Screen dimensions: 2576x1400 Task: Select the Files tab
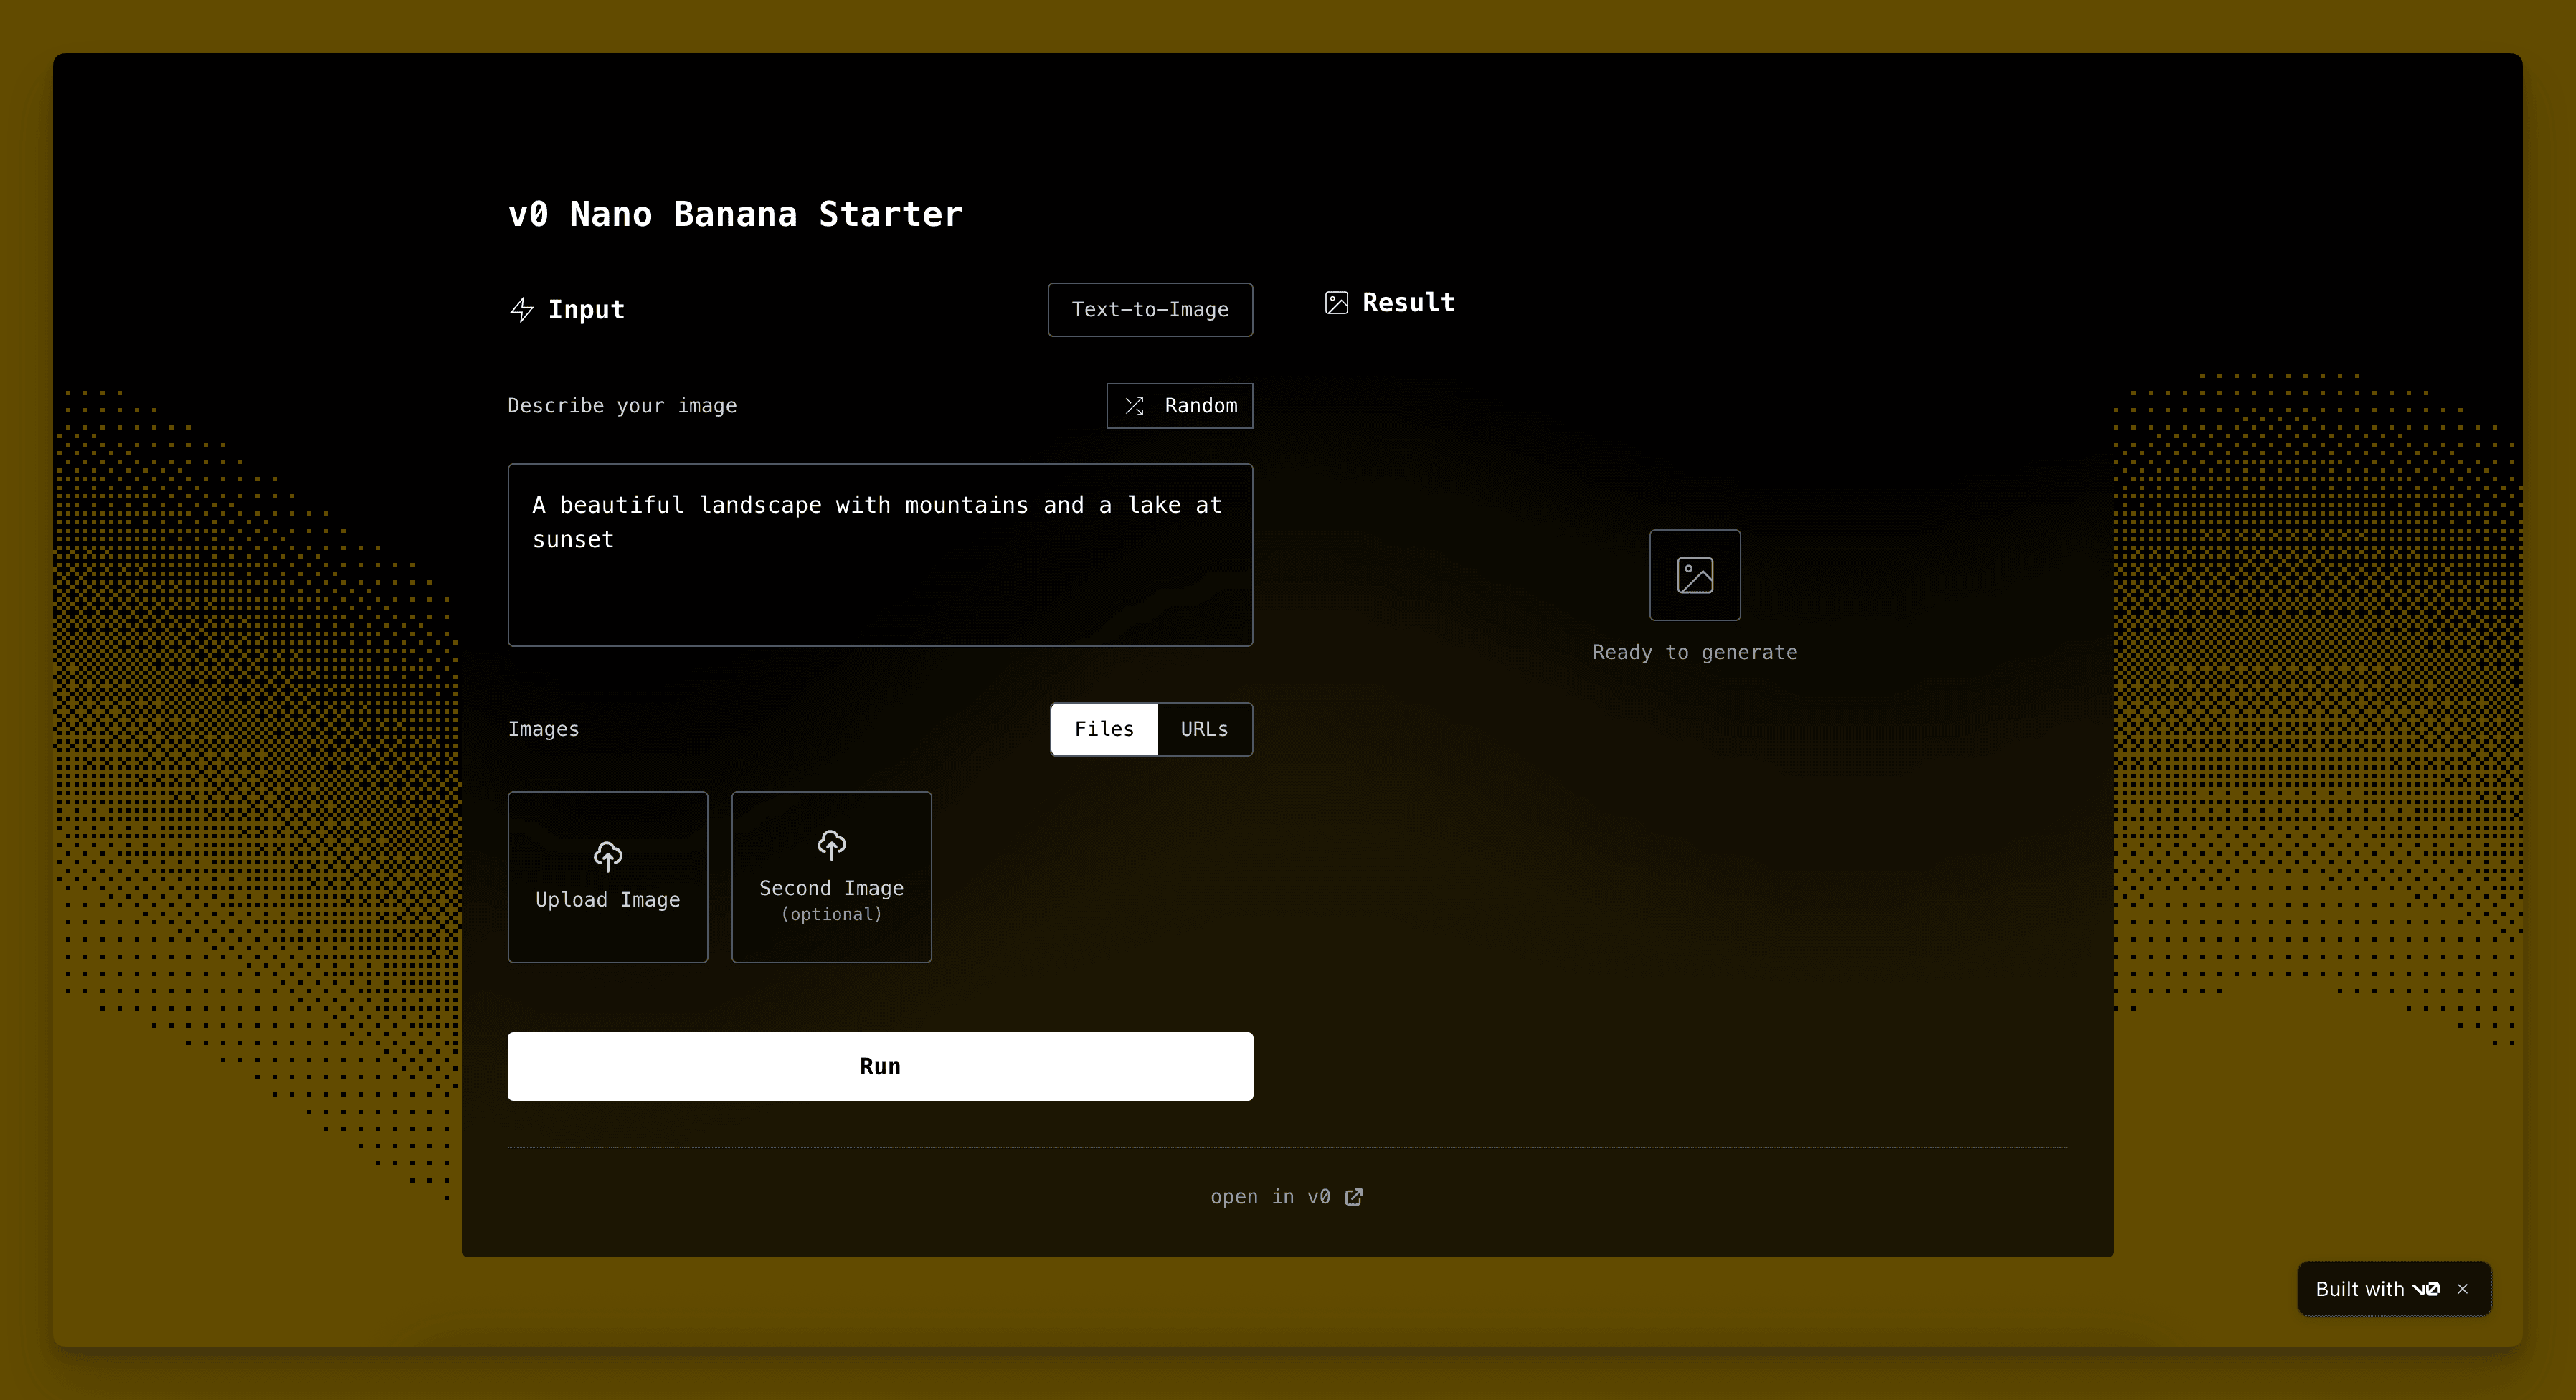1104,729
